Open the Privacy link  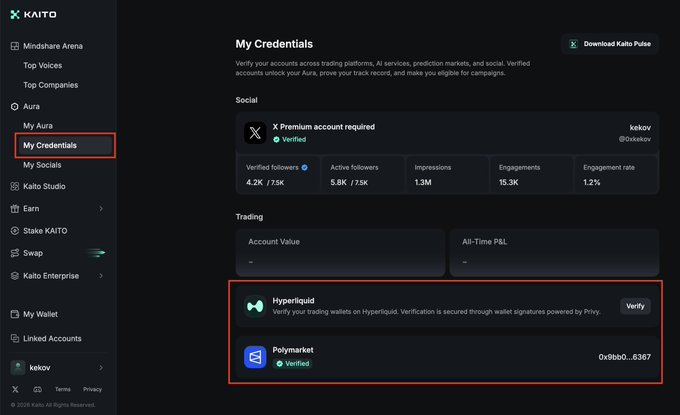pos(92,389)
